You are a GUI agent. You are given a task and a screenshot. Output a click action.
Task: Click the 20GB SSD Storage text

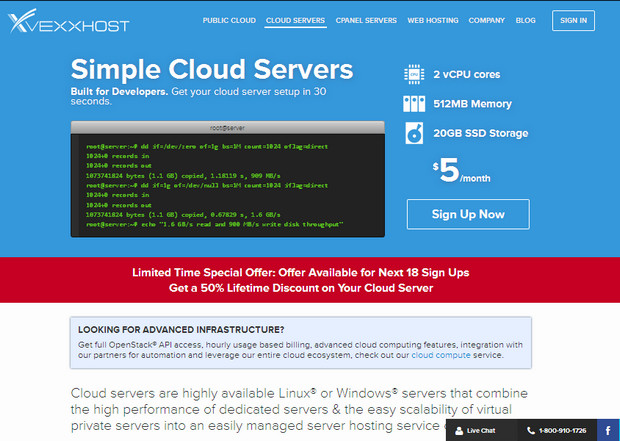pyautogui.click(x=480, y=133)
